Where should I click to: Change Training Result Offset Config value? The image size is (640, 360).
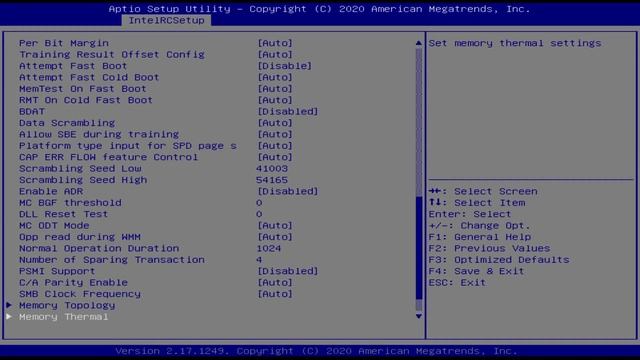click(x=275, y=54)
